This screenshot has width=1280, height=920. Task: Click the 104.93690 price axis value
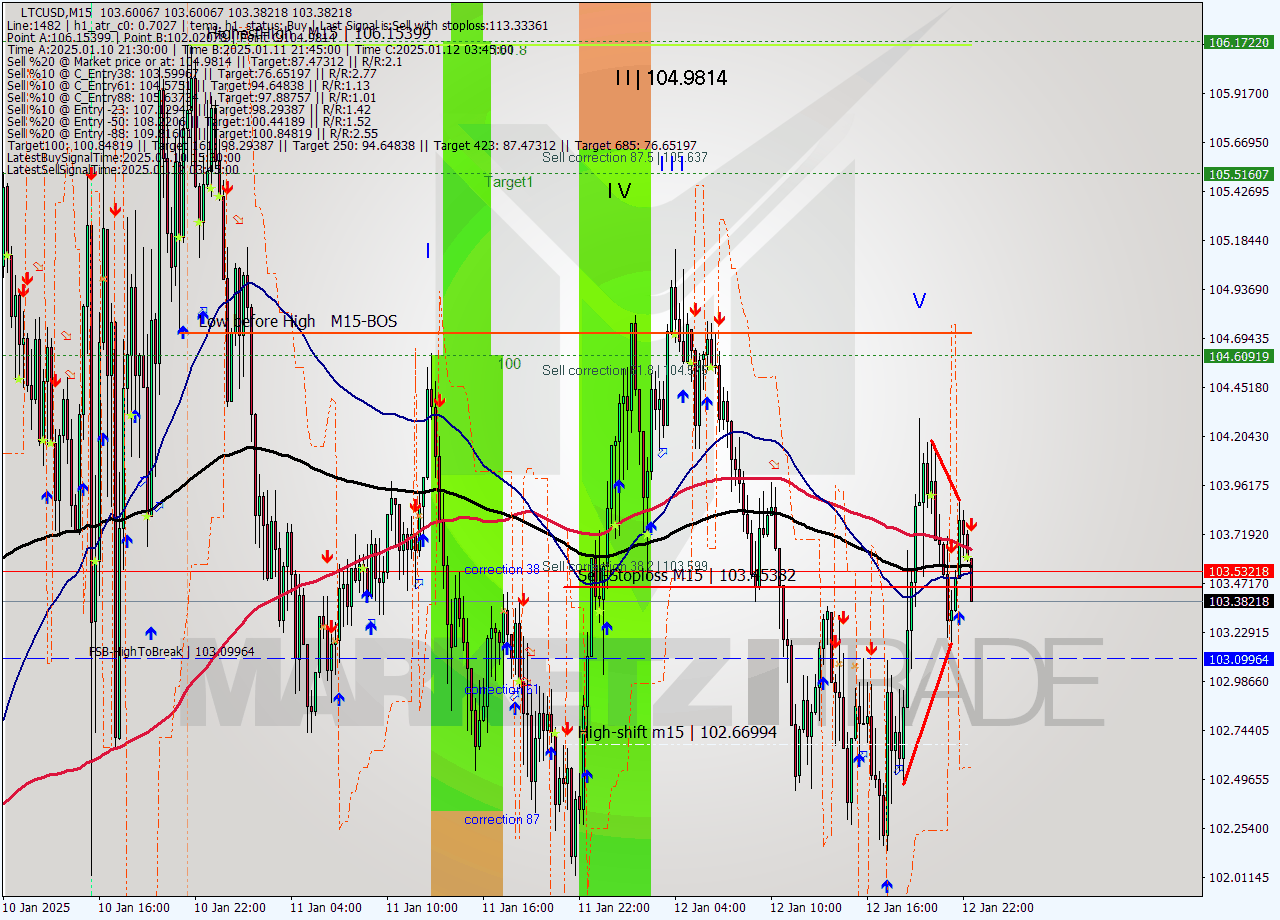click(1239, 289)
